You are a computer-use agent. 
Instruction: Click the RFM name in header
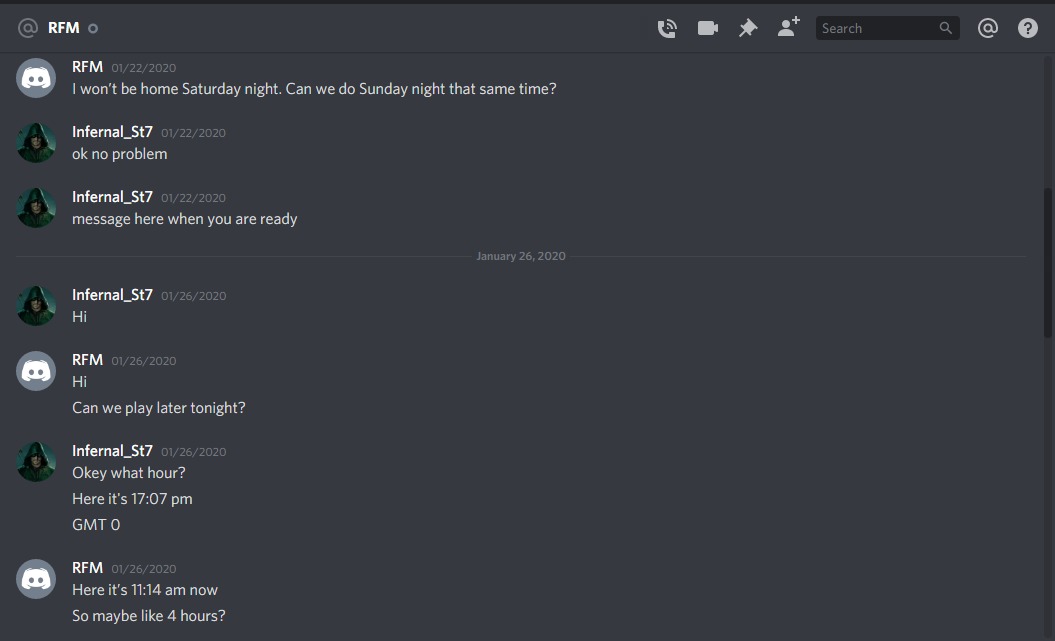coord(64,28)
